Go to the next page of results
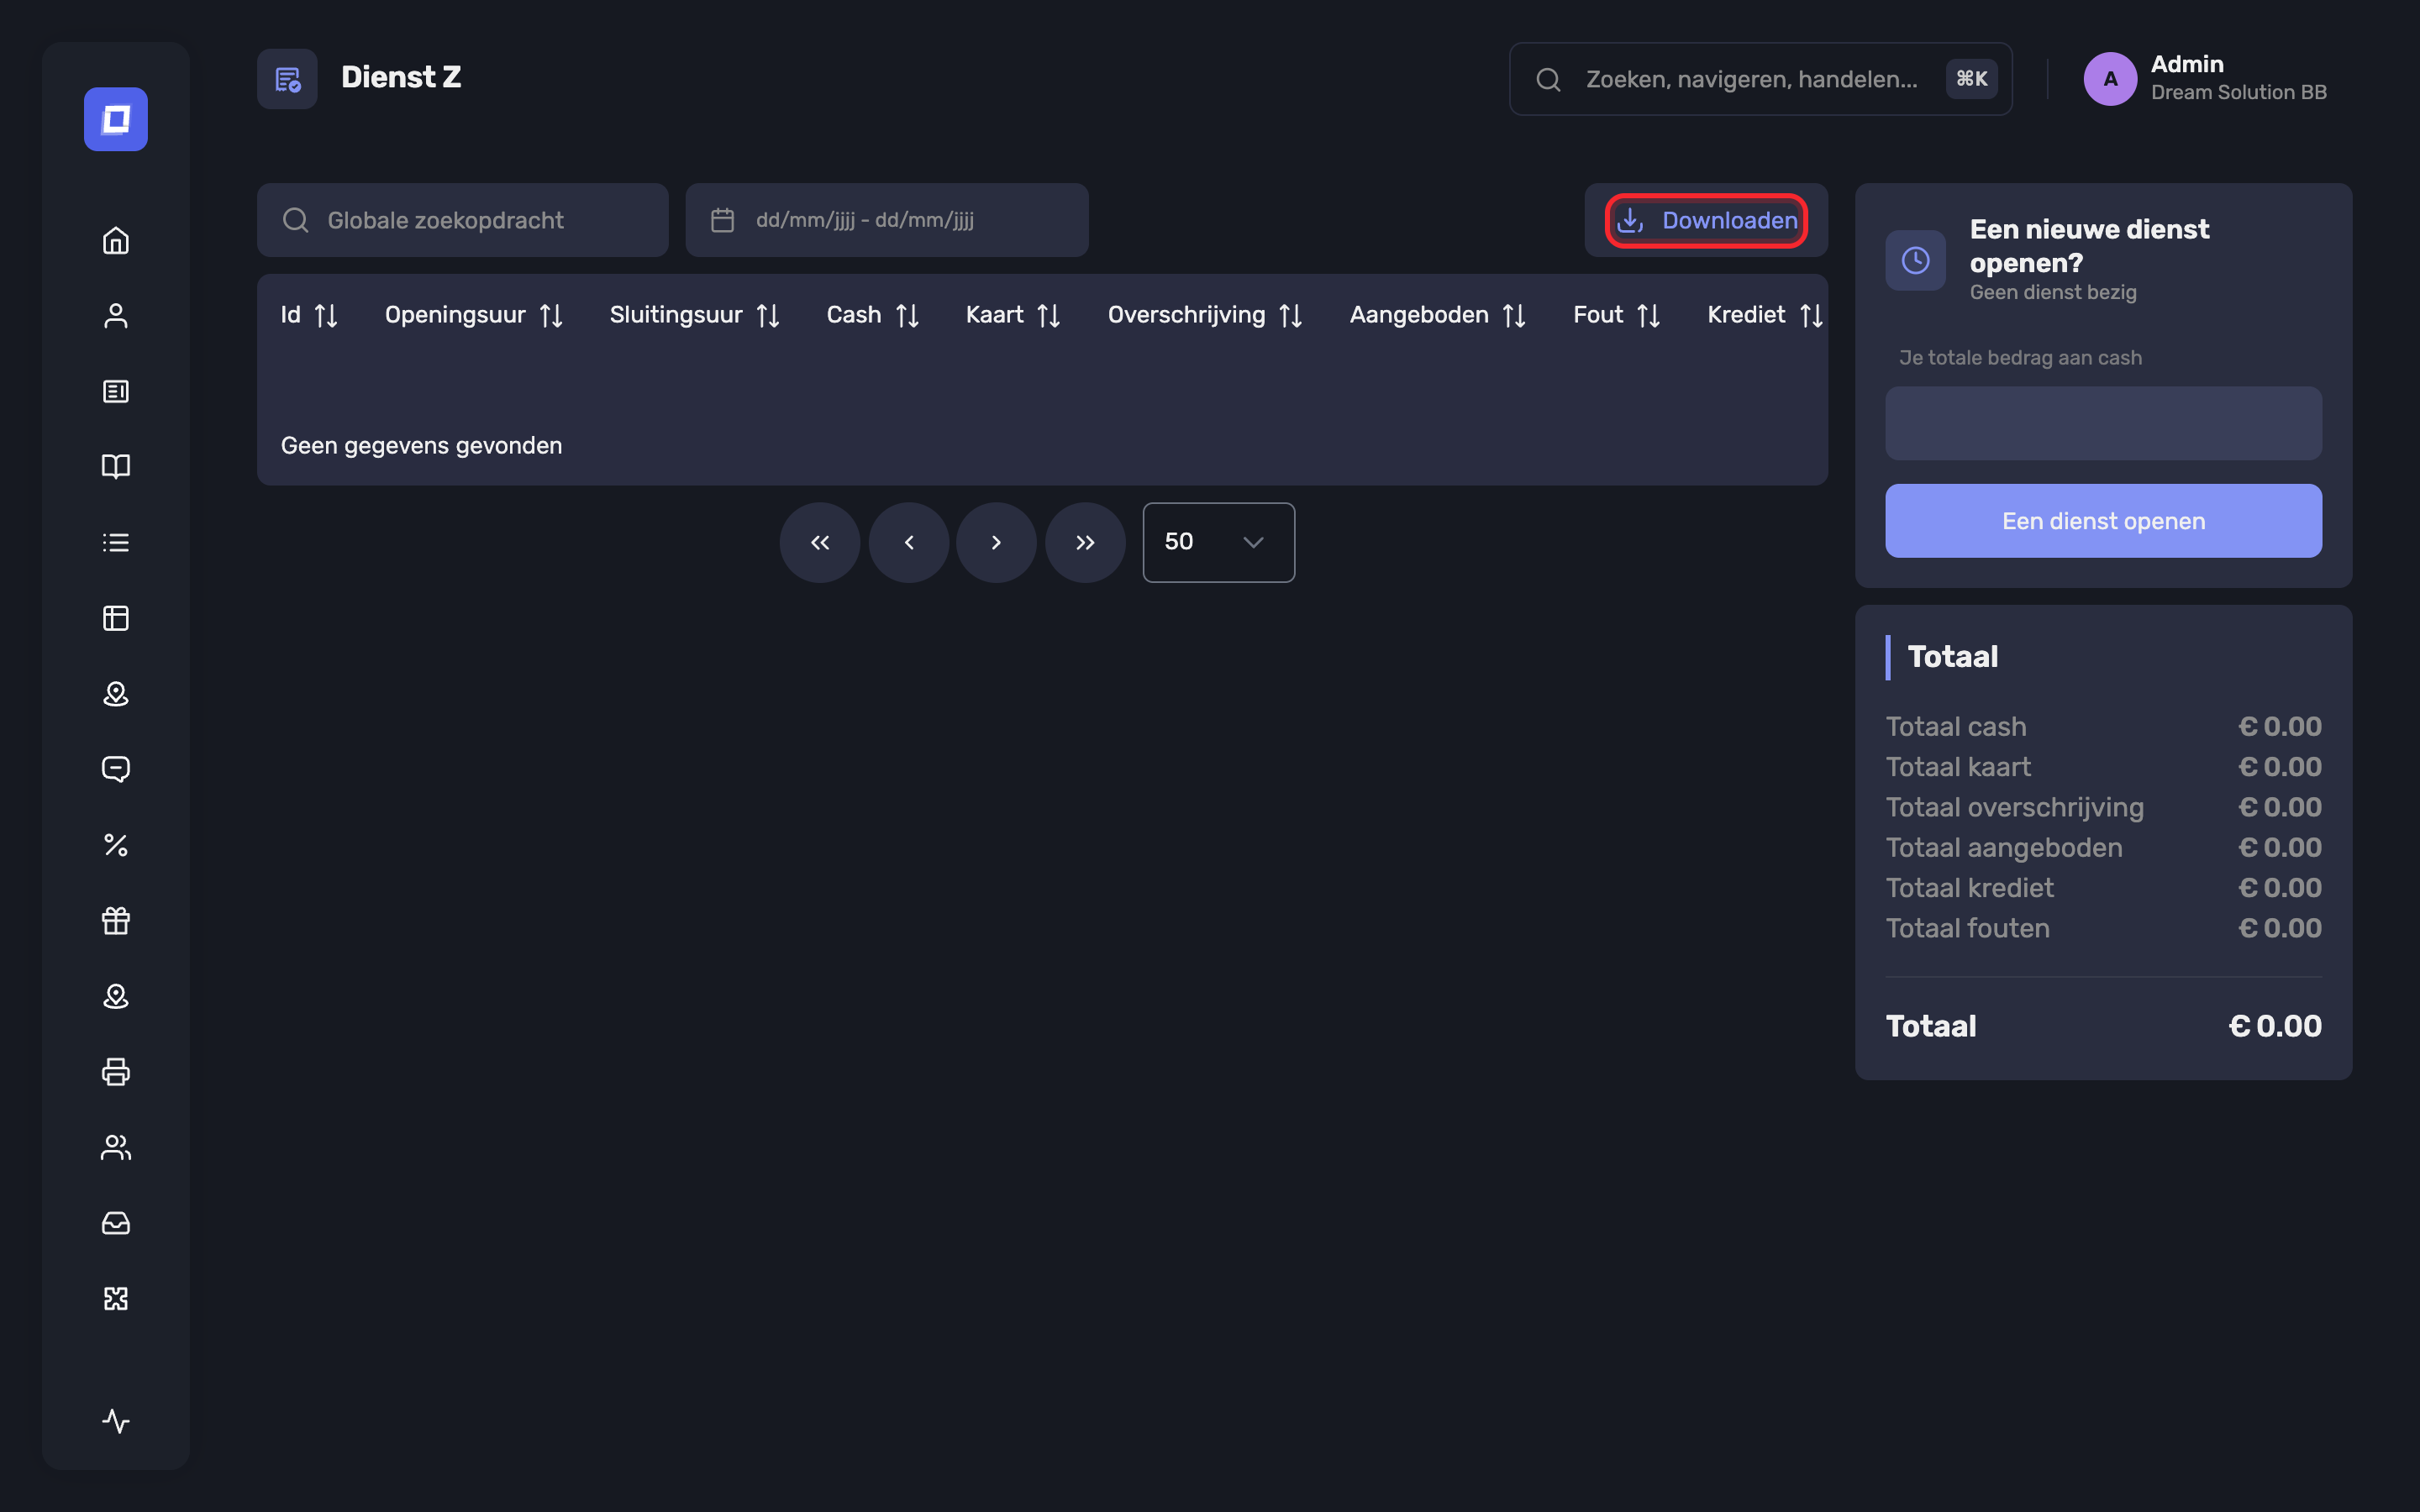The height and width of the screenshot is (1512, 2420). click(x=996, y=542)
